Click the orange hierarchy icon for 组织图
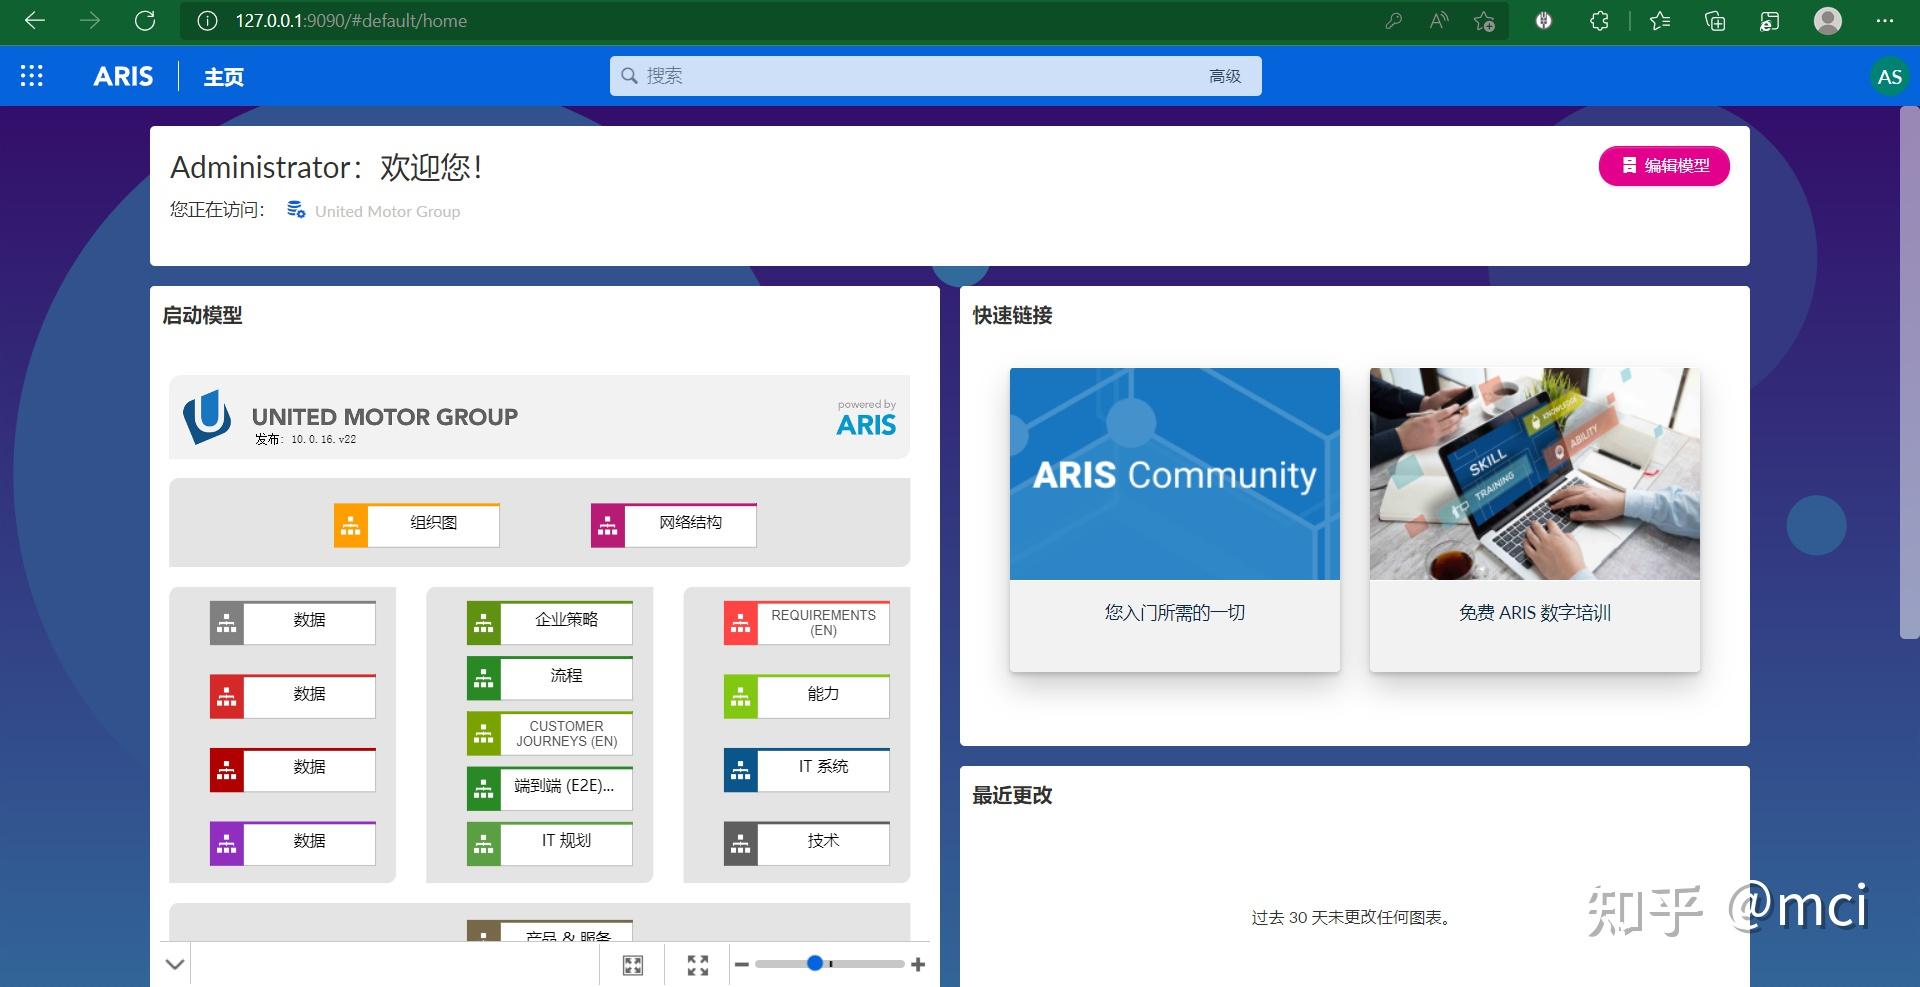 click(350, 526)
